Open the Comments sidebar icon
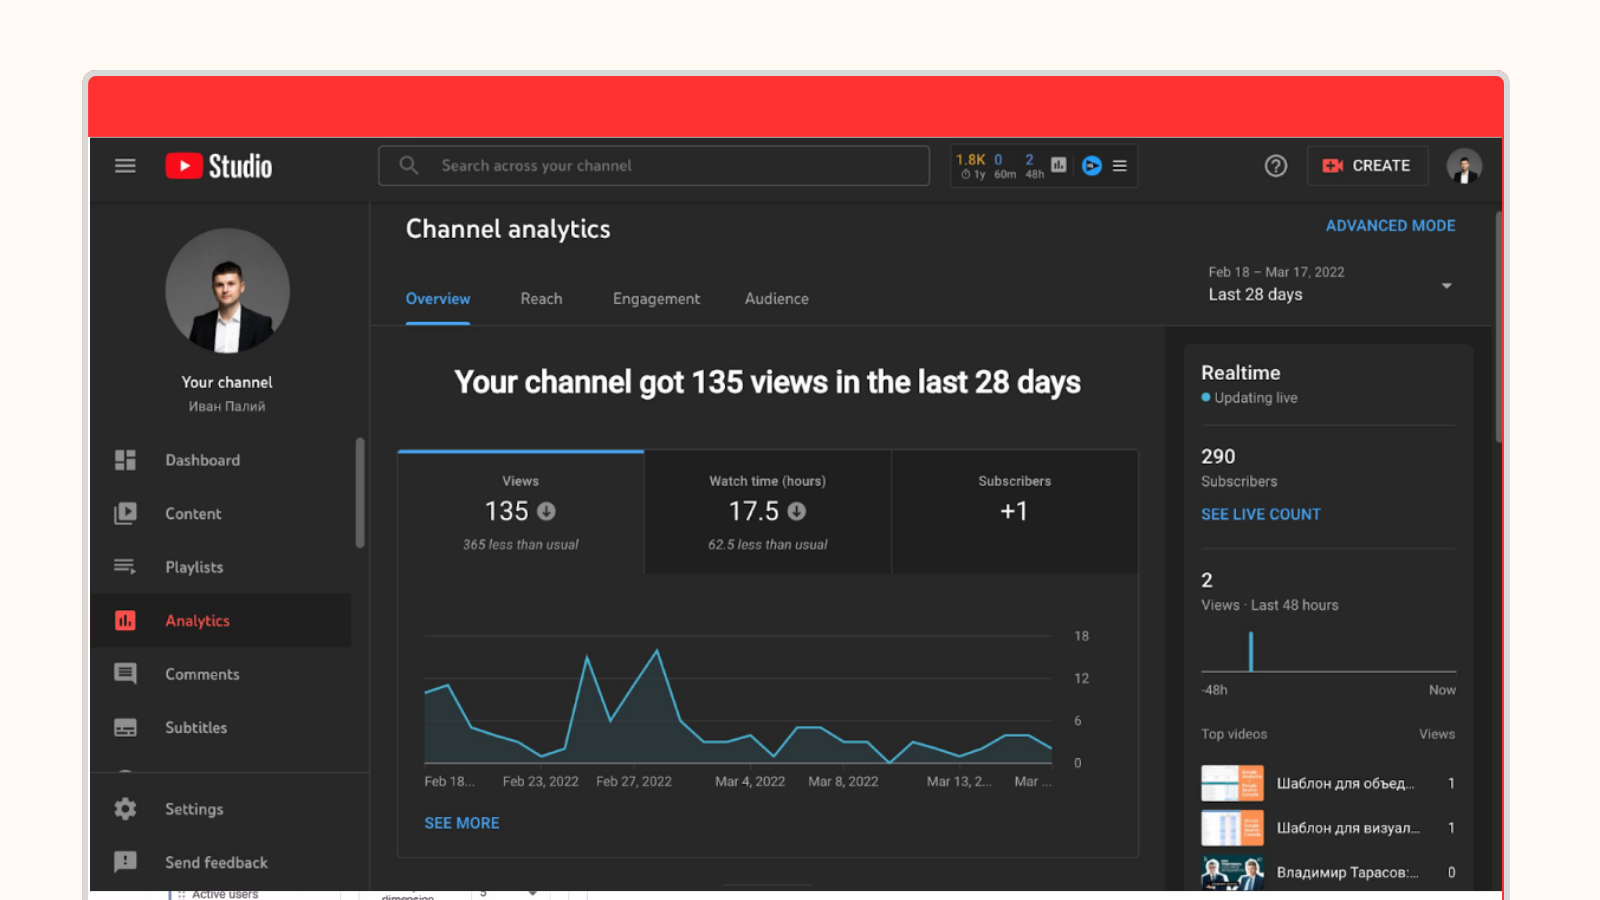 point(125,674)
